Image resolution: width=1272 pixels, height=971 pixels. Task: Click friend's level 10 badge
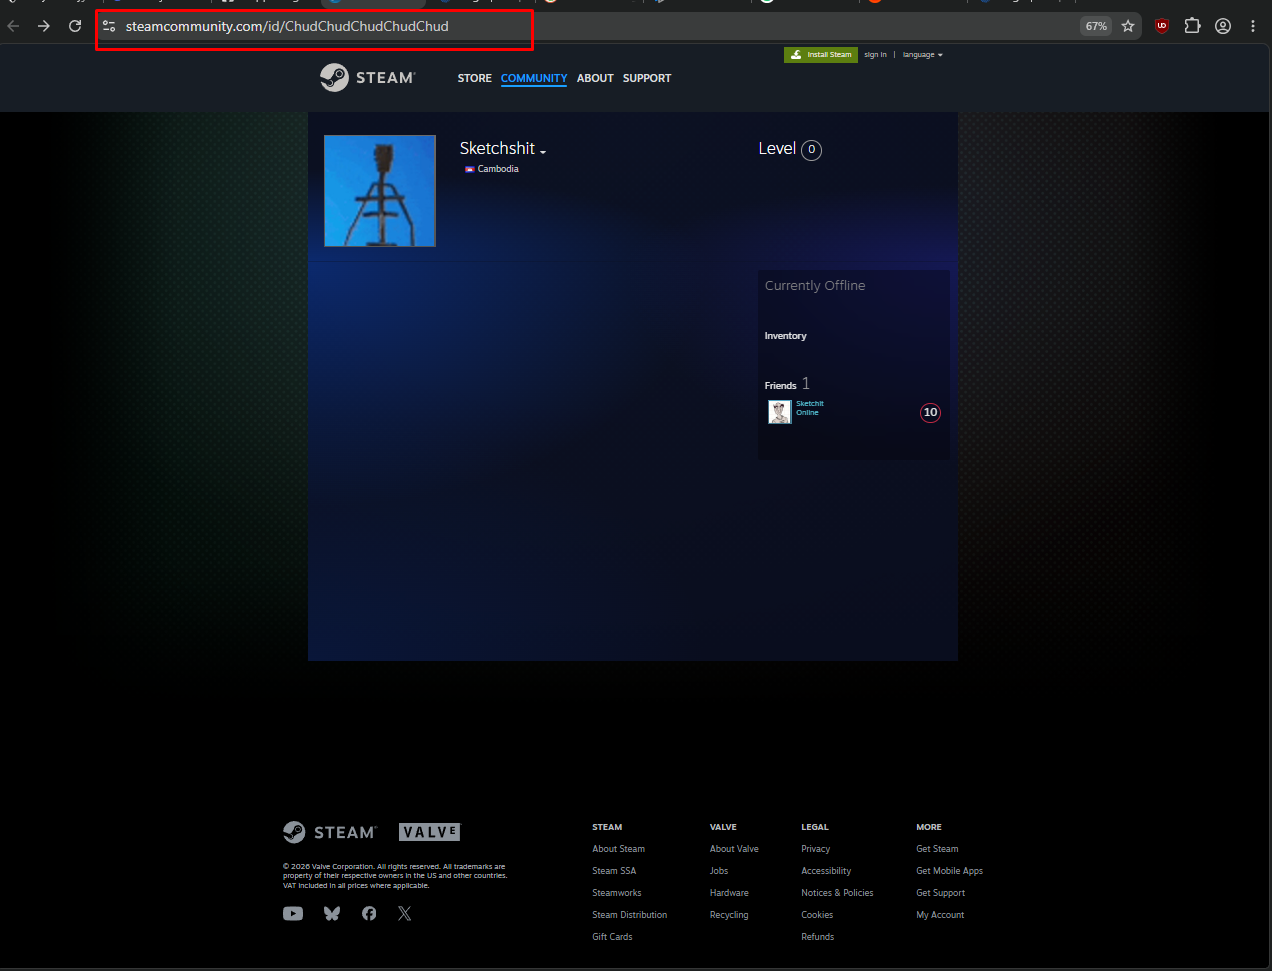click(x=930, y=413)
